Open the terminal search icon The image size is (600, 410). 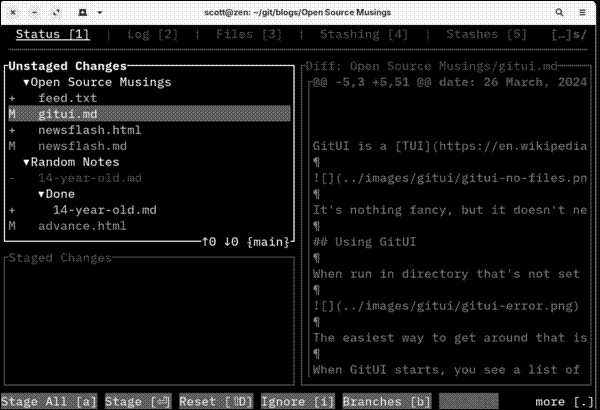coord(559,12)
